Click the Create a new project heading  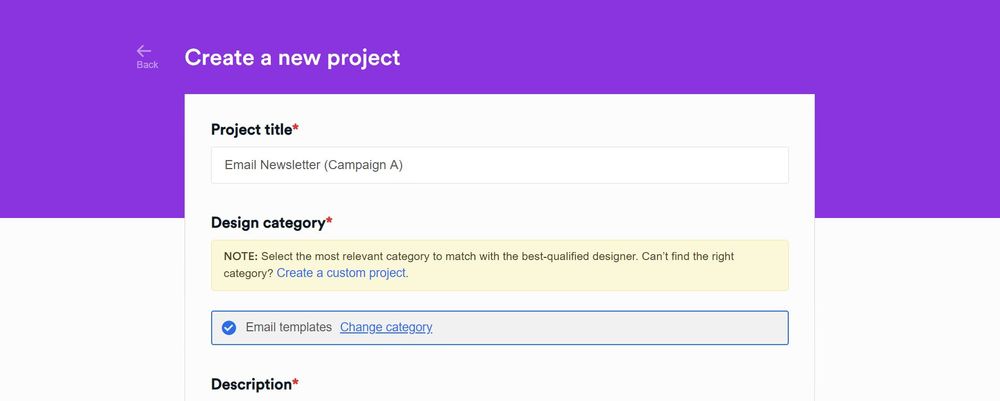[x=292, y=57]
